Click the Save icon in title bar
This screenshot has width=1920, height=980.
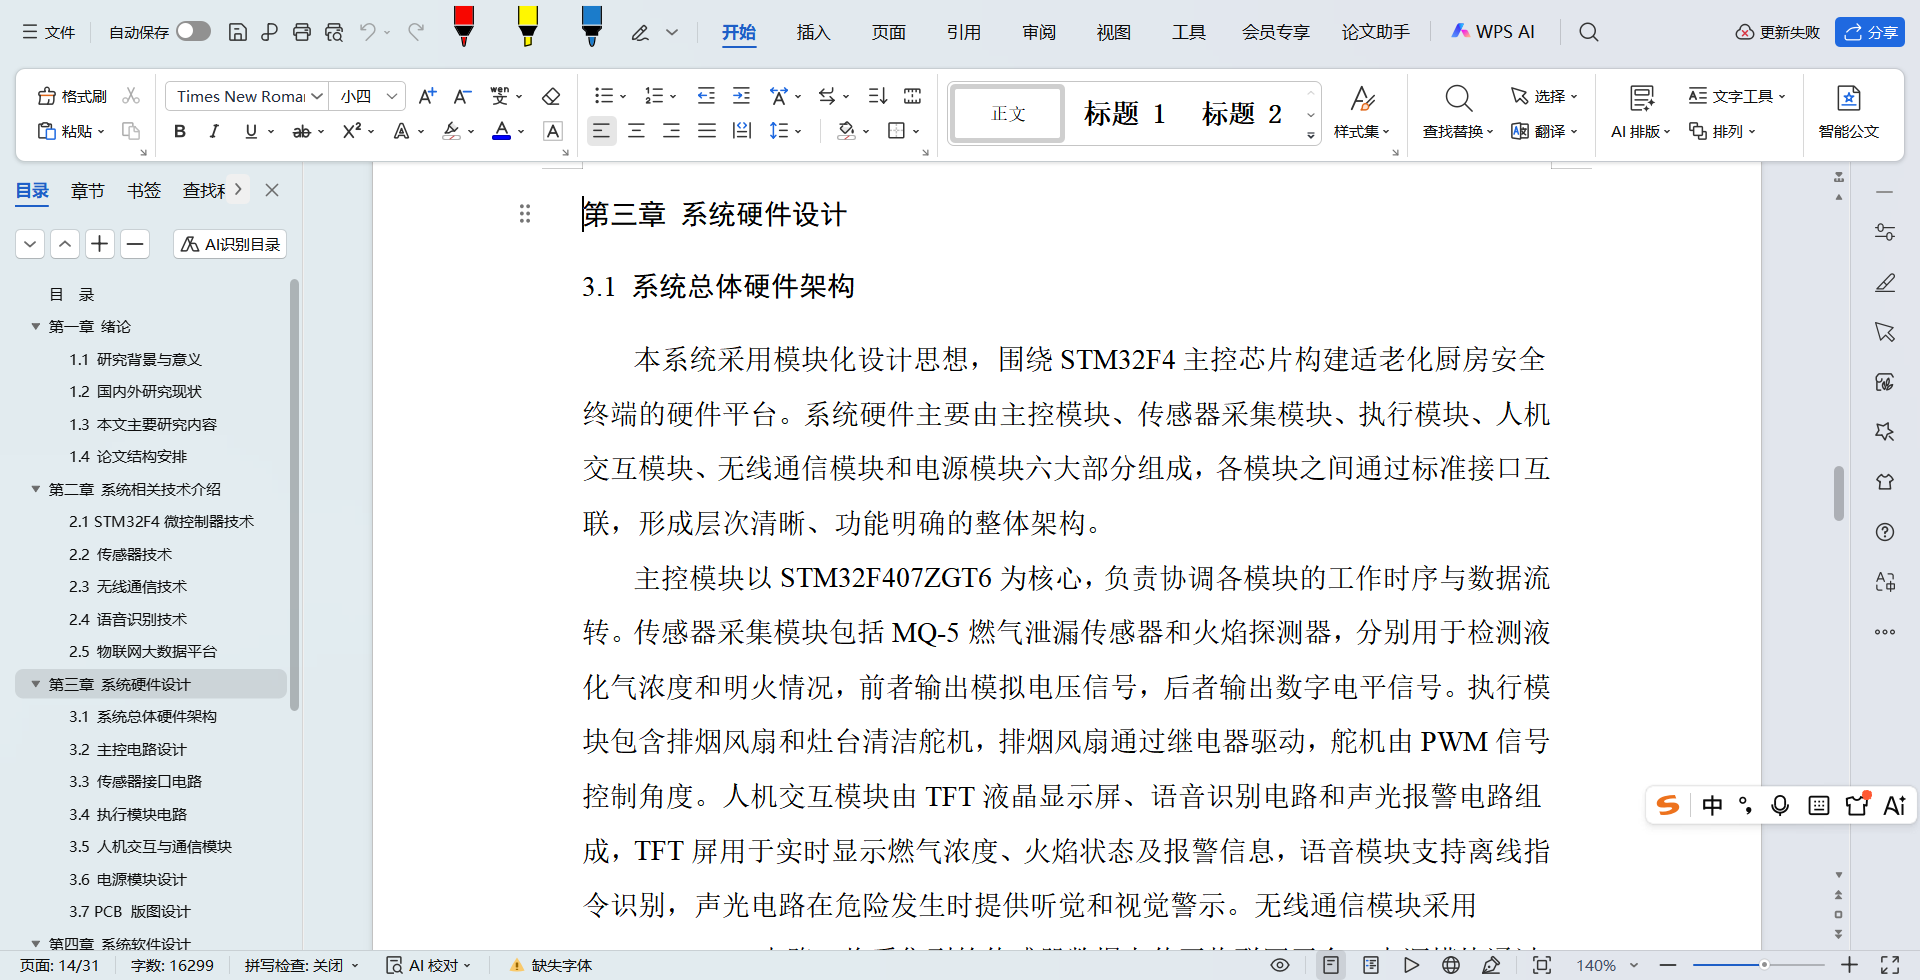point(238,32)
